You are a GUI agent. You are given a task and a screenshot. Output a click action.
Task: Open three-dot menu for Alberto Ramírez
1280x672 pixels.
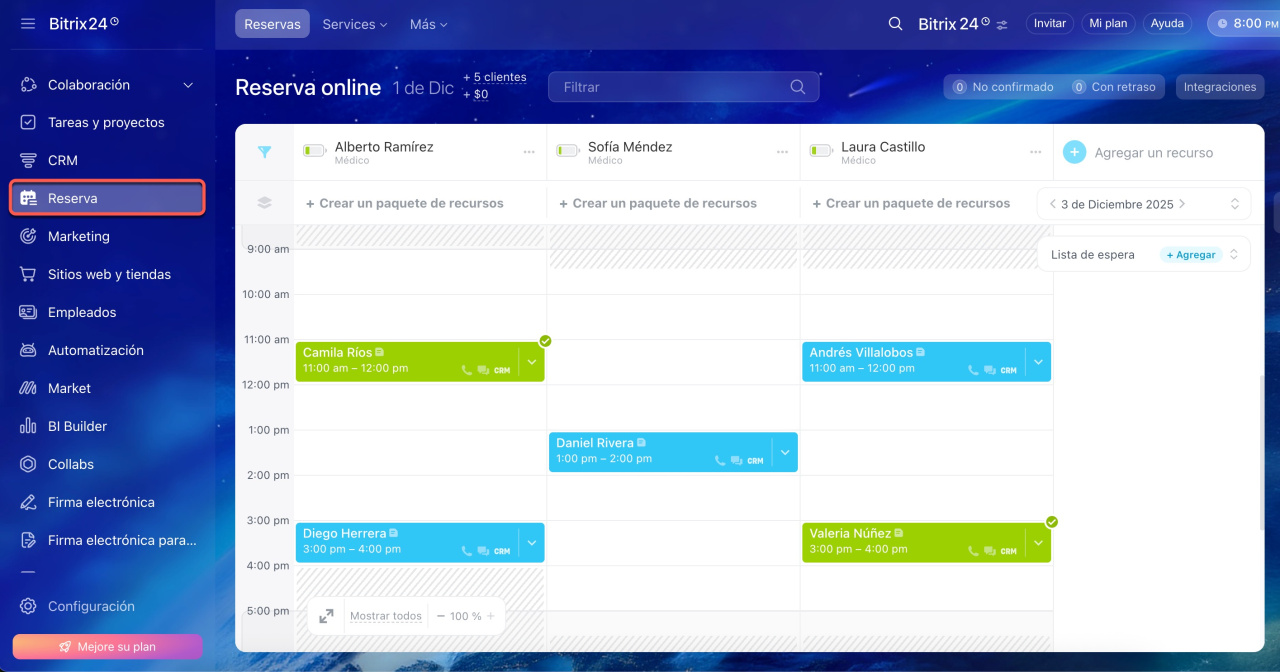click(529, 152)
